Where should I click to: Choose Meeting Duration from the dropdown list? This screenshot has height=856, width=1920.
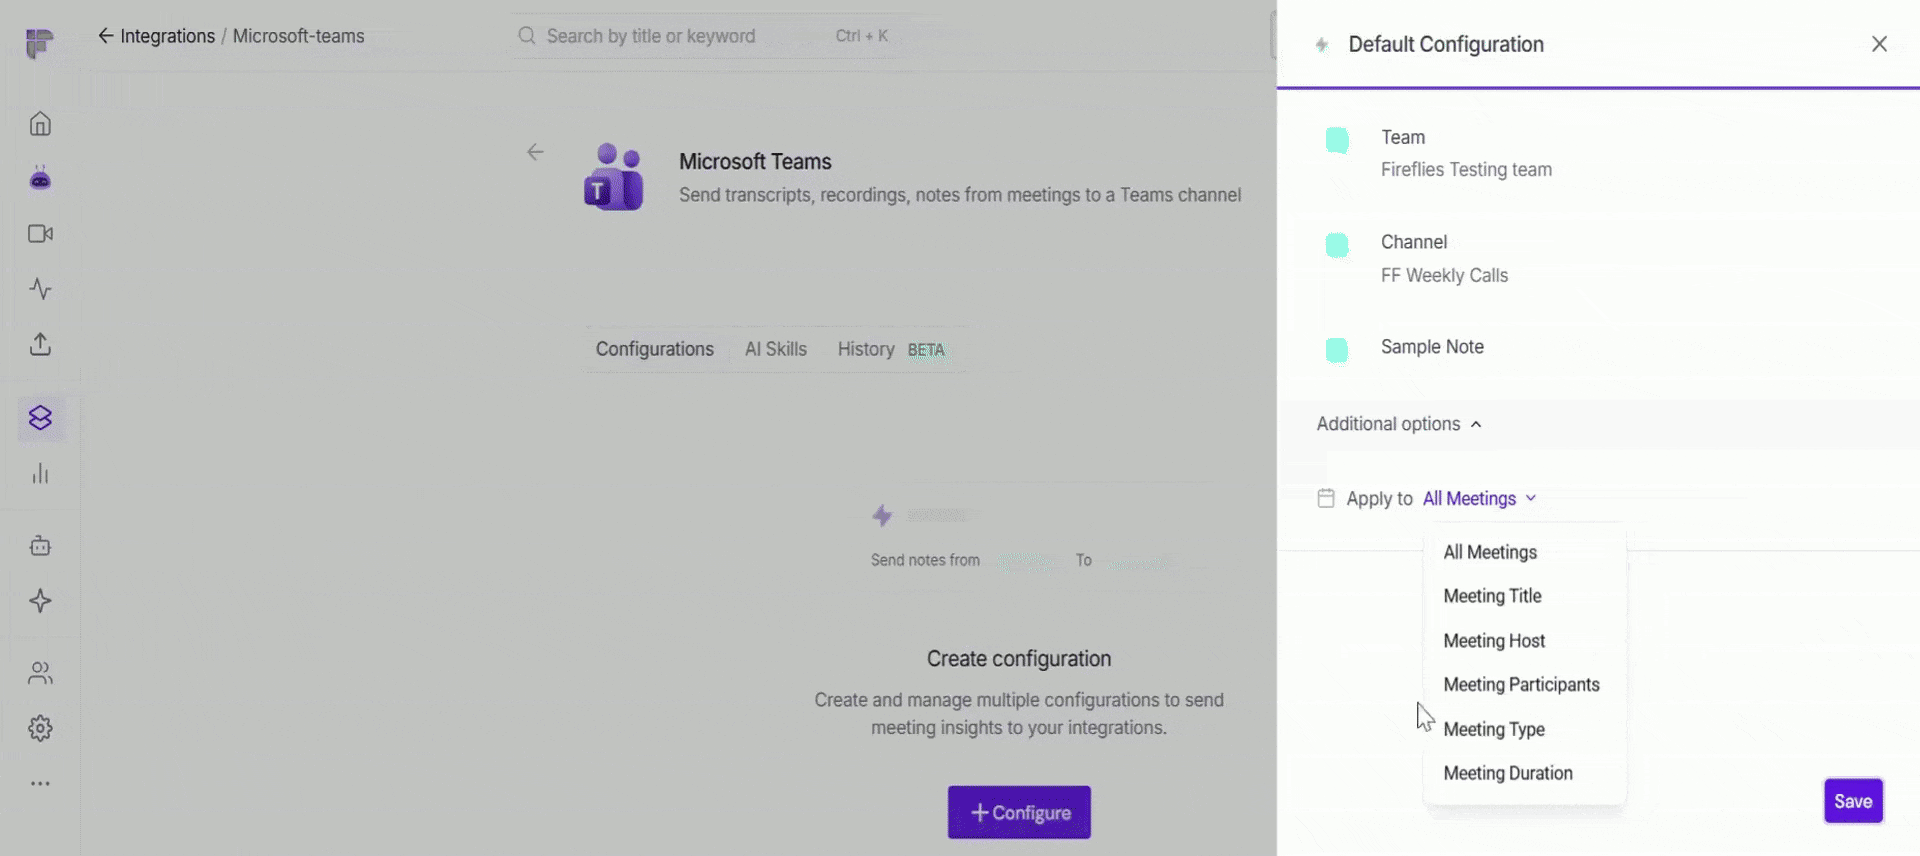(x=1508, y=773)
